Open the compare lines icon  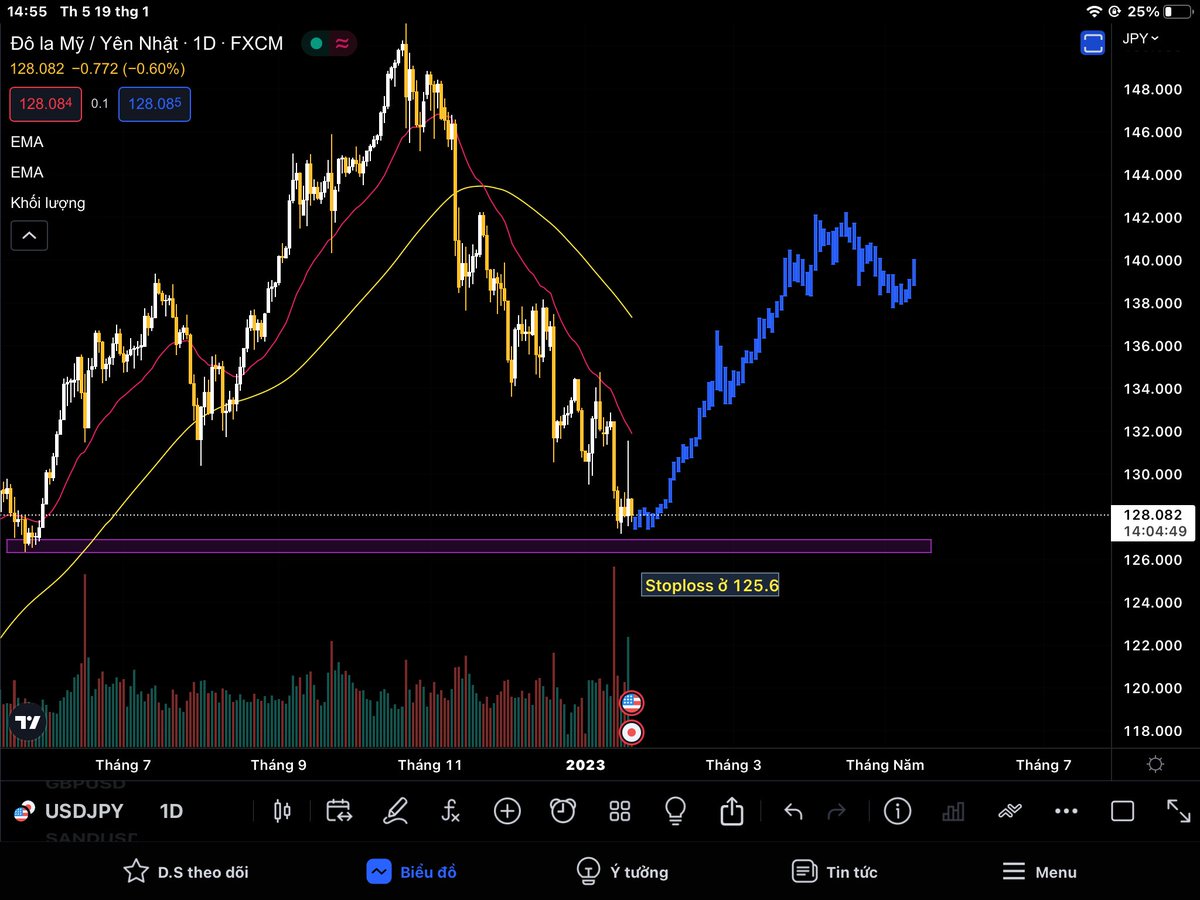click(1010, 811)
